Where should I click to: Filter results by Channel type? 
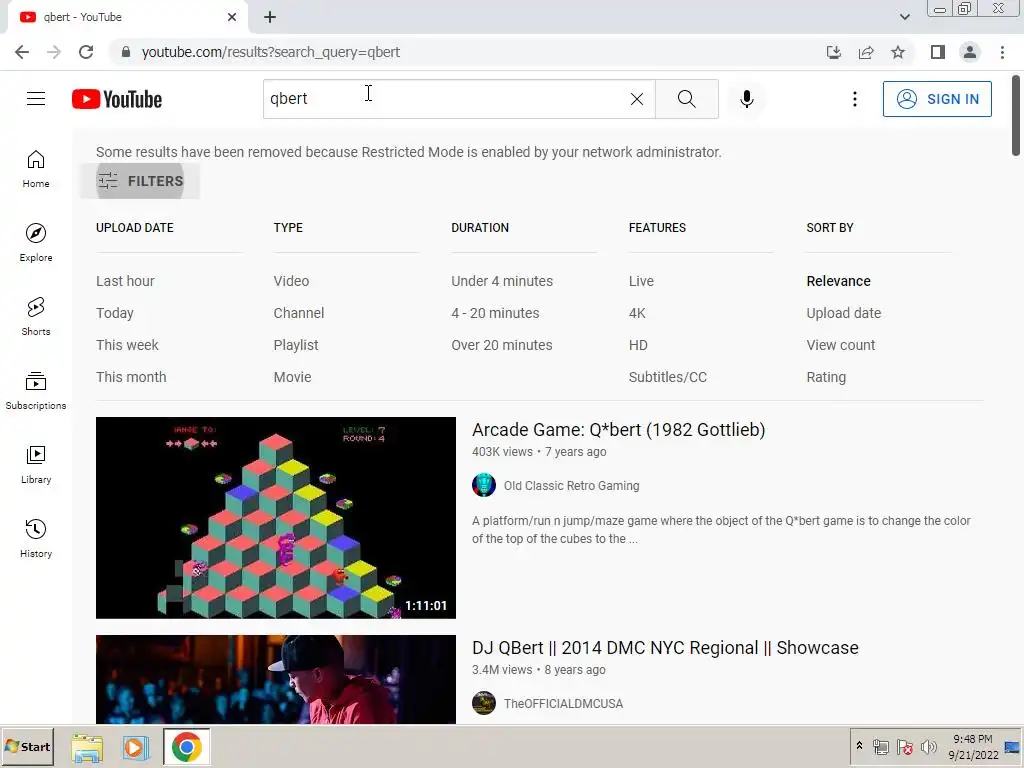299,313
